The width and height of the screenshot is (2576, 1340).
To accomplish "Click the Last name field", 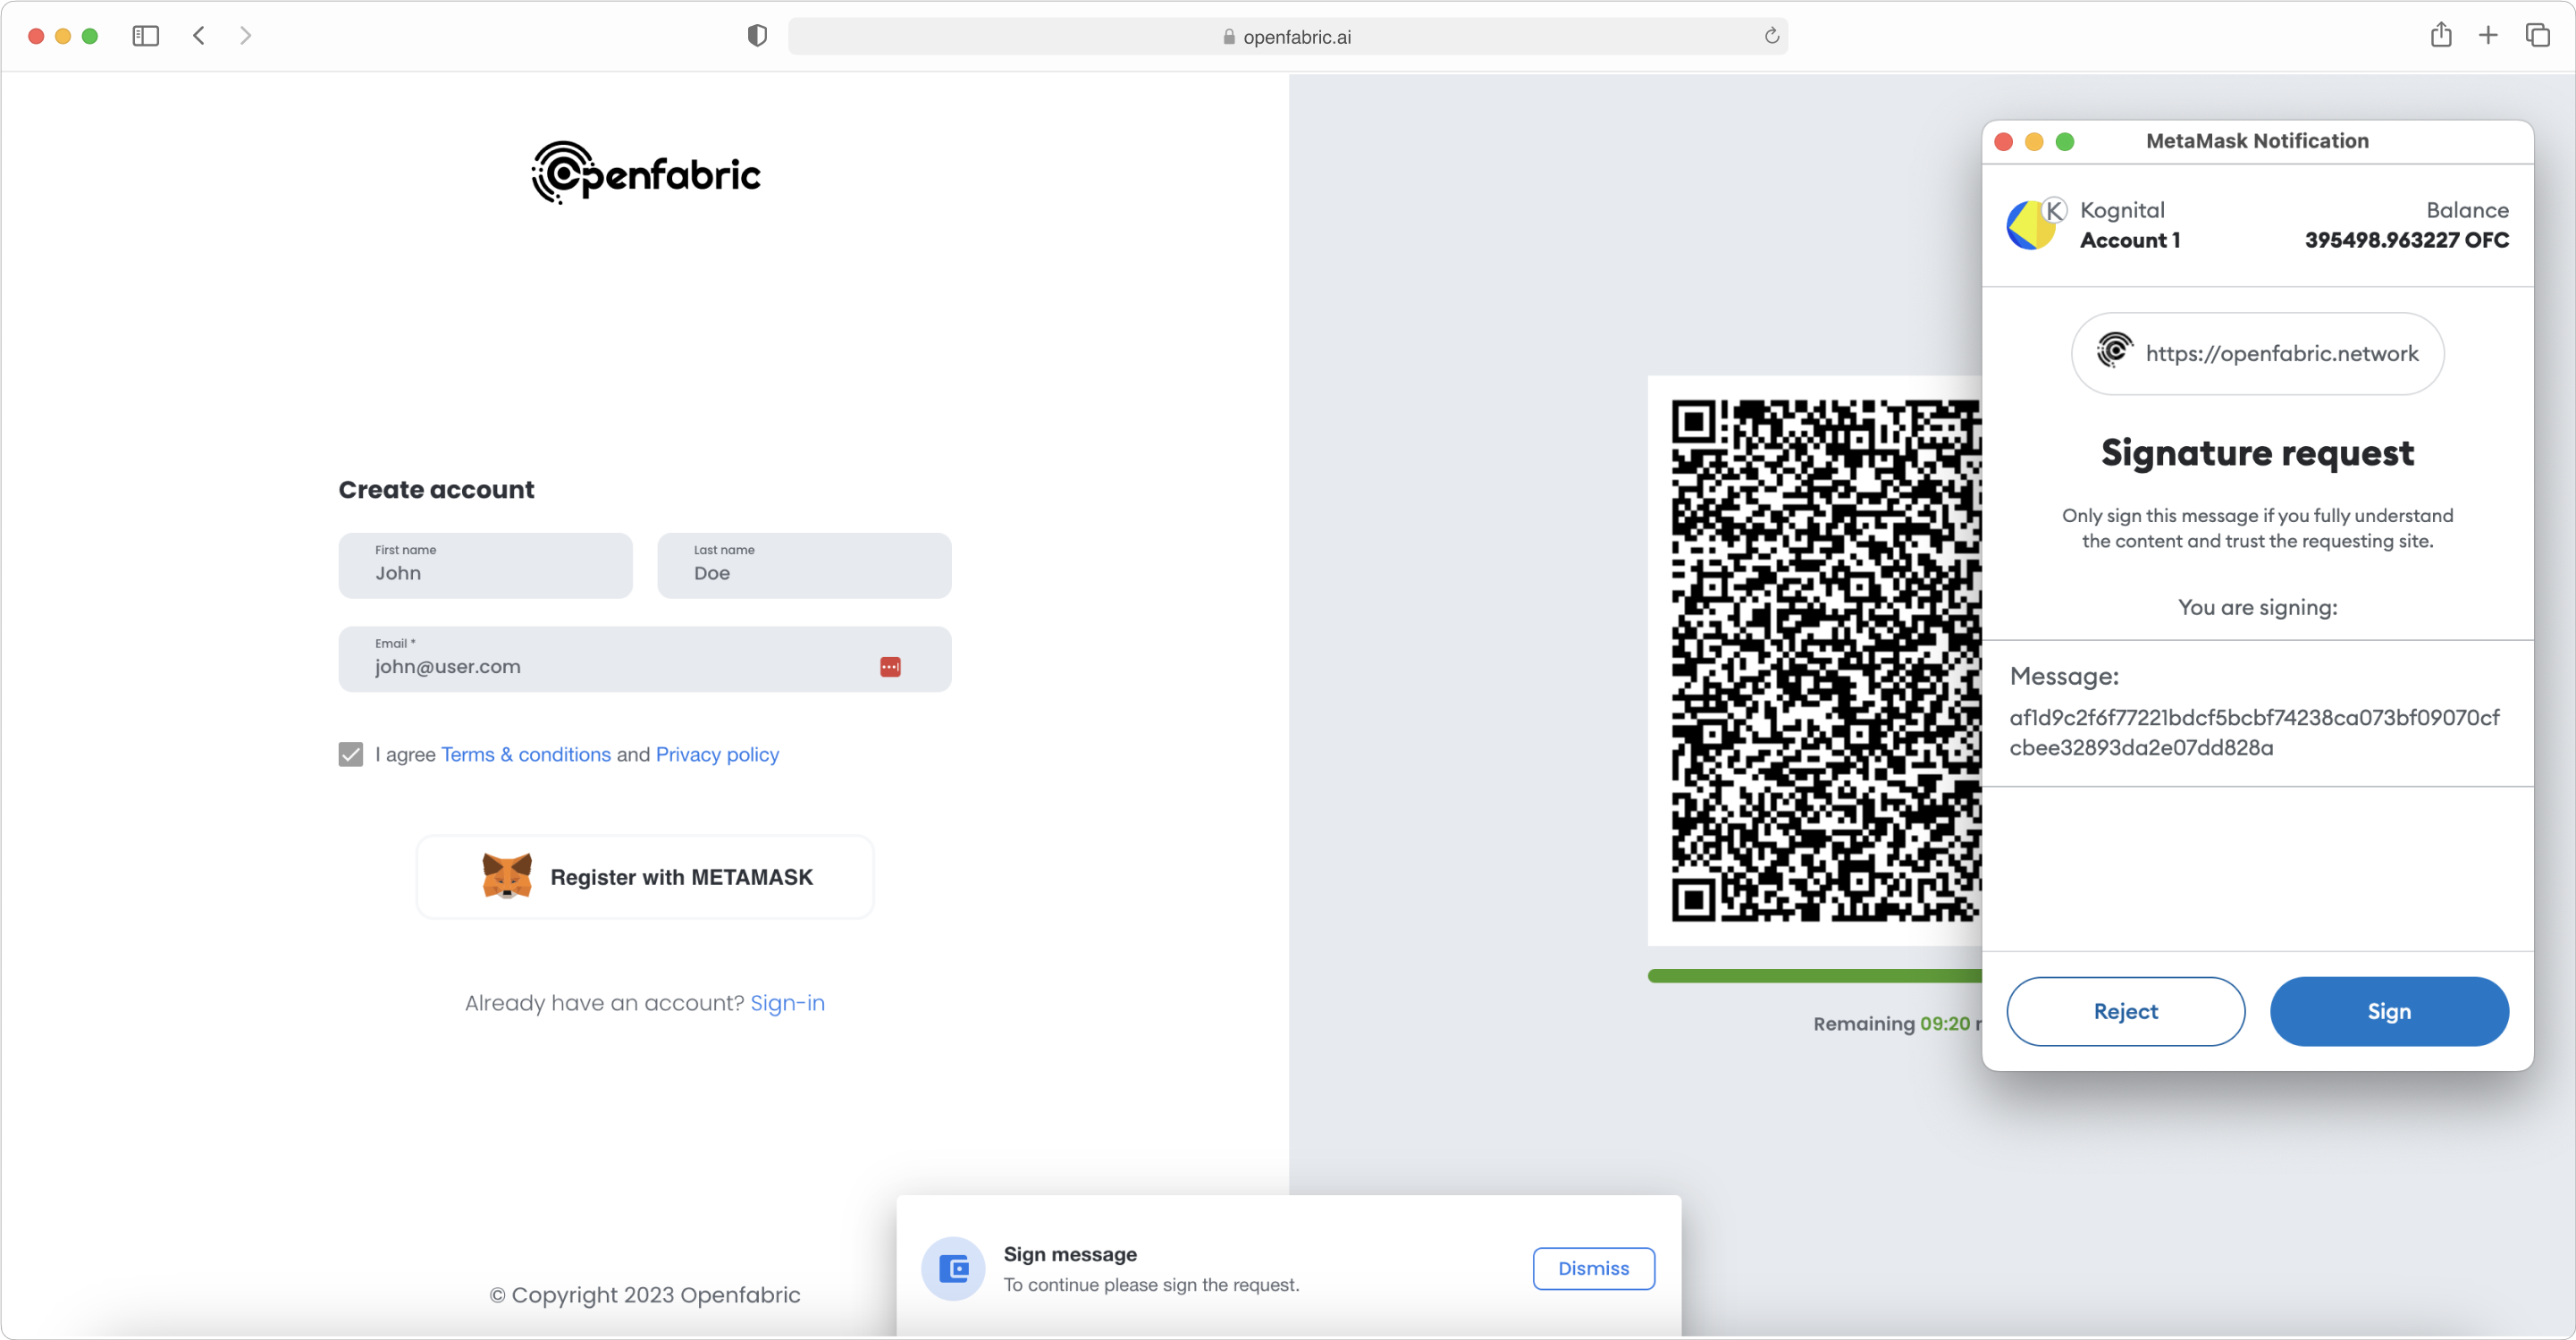I will point(804,565).
